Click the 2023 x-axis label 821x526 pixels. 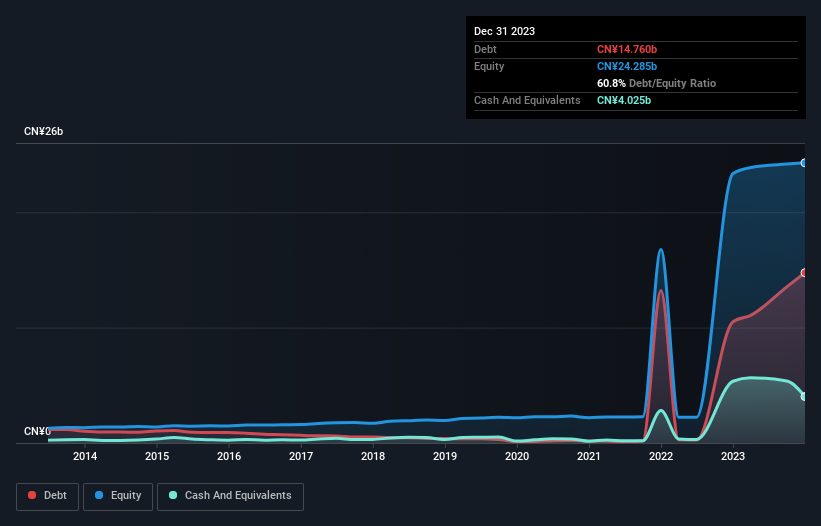click(x=733, y=456)
